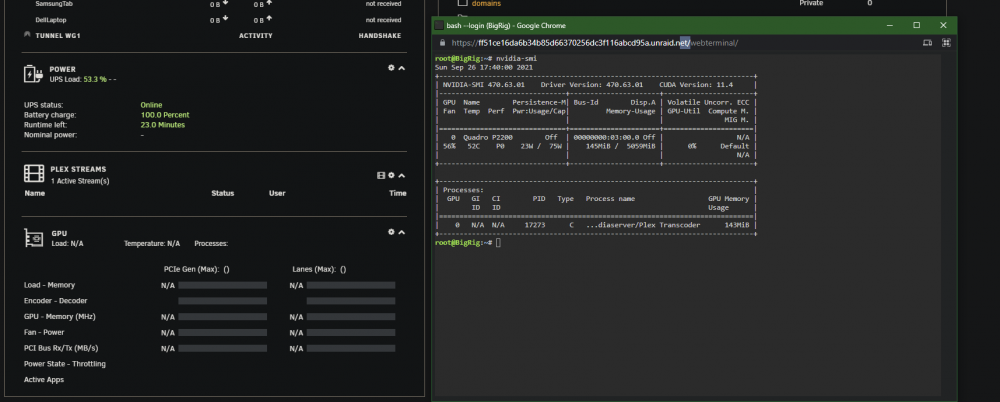1000x402 pixels.
Task: Click the lock icon in address bar
Action: coord(443,43)
